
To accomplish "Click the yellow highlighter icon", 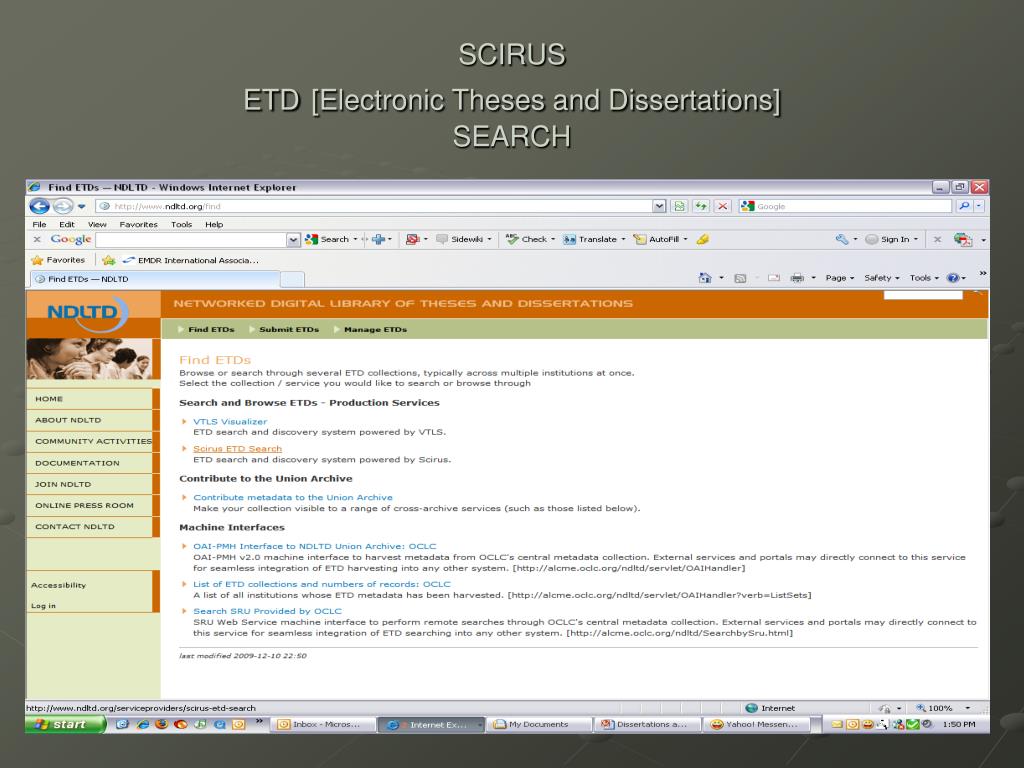I will coord(703,240).
